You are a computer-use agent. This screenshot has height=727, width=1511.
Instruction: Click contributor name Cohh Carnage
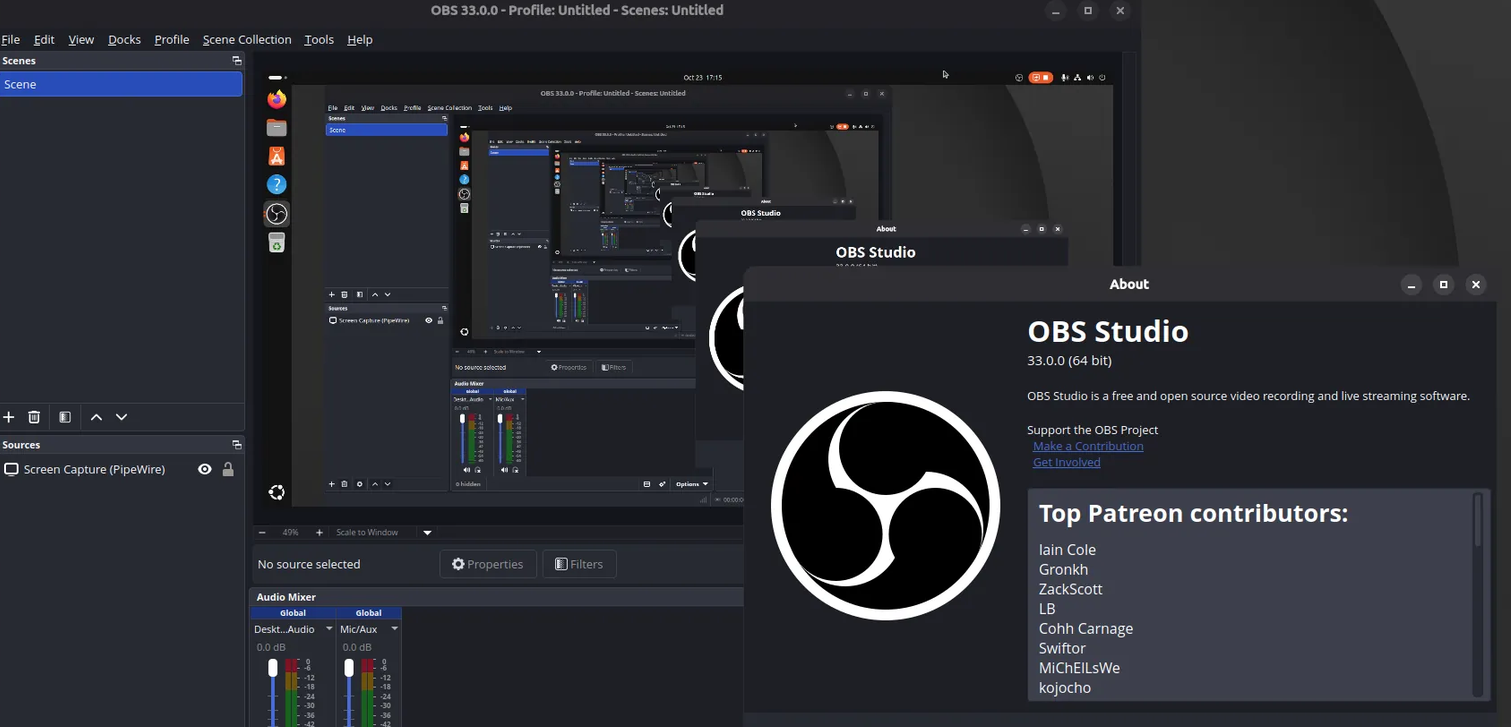1086,629
